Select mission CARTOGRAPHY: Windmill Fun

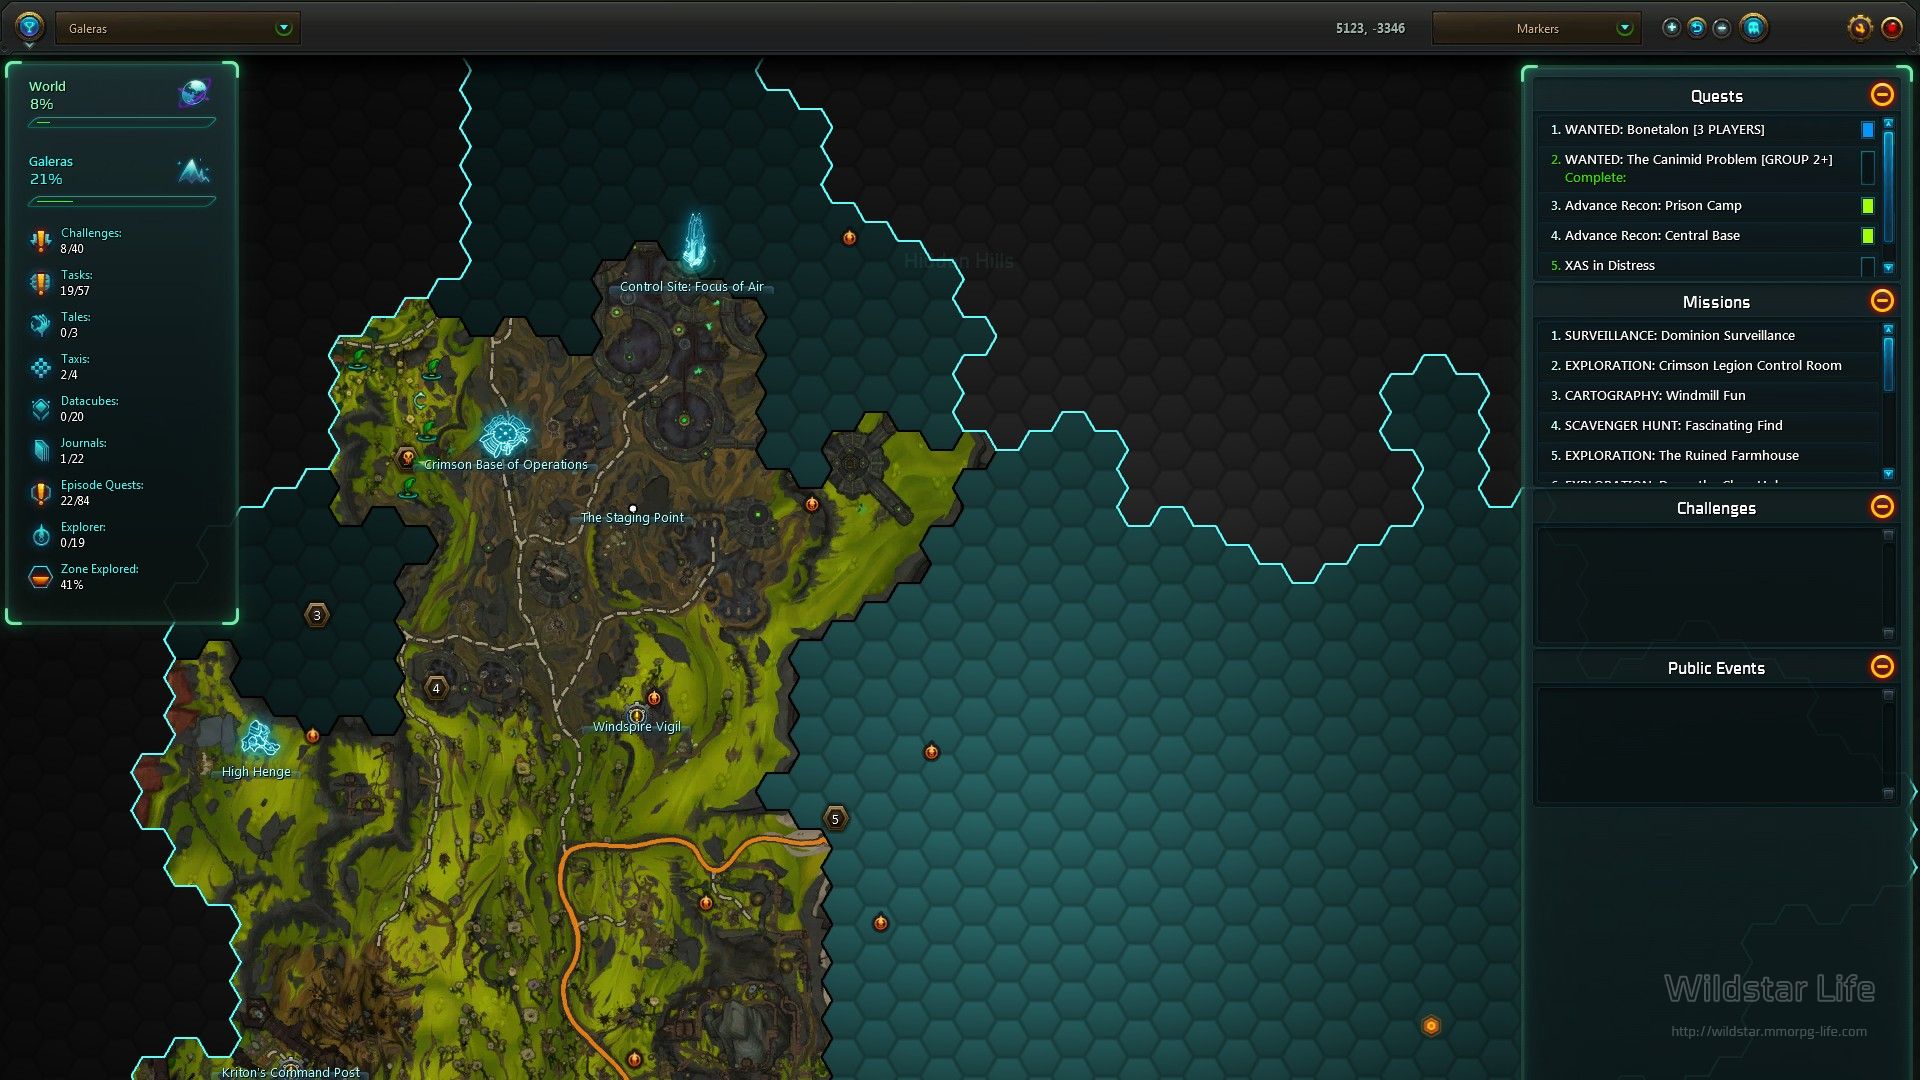(x=1707, y=396)
